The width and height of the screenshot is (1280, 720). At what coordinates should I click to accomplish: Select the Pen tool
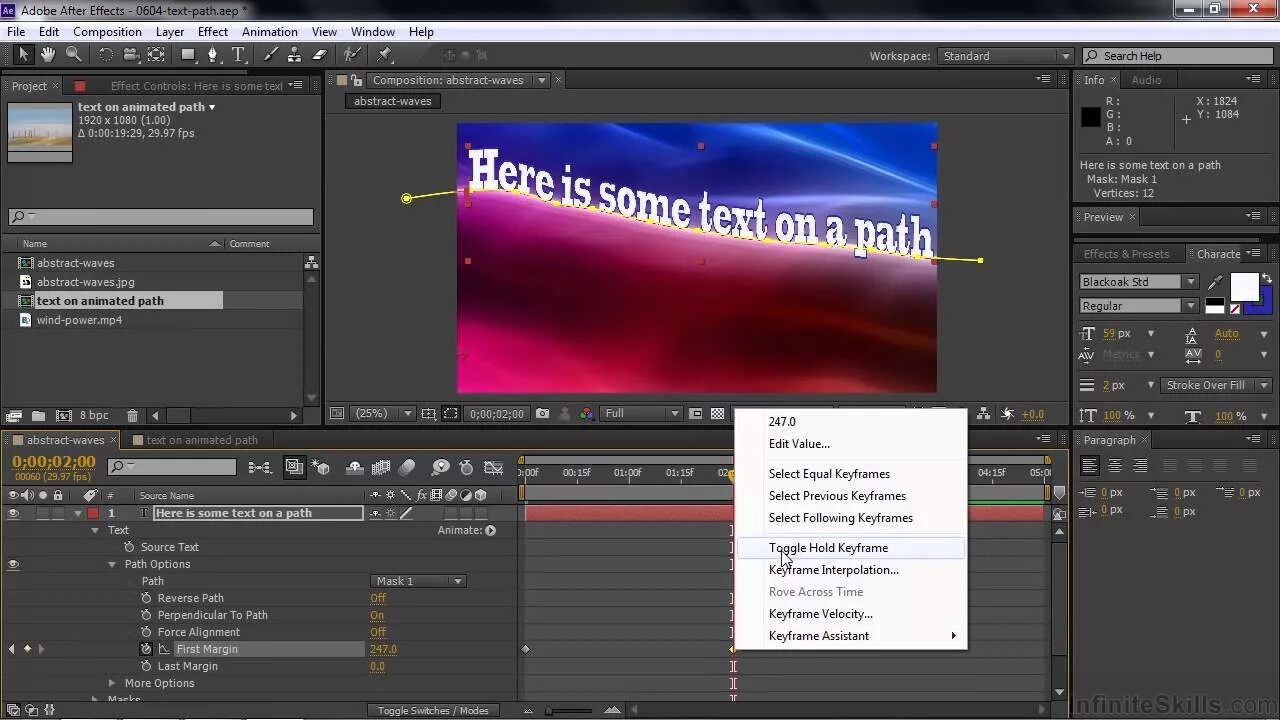213,55
